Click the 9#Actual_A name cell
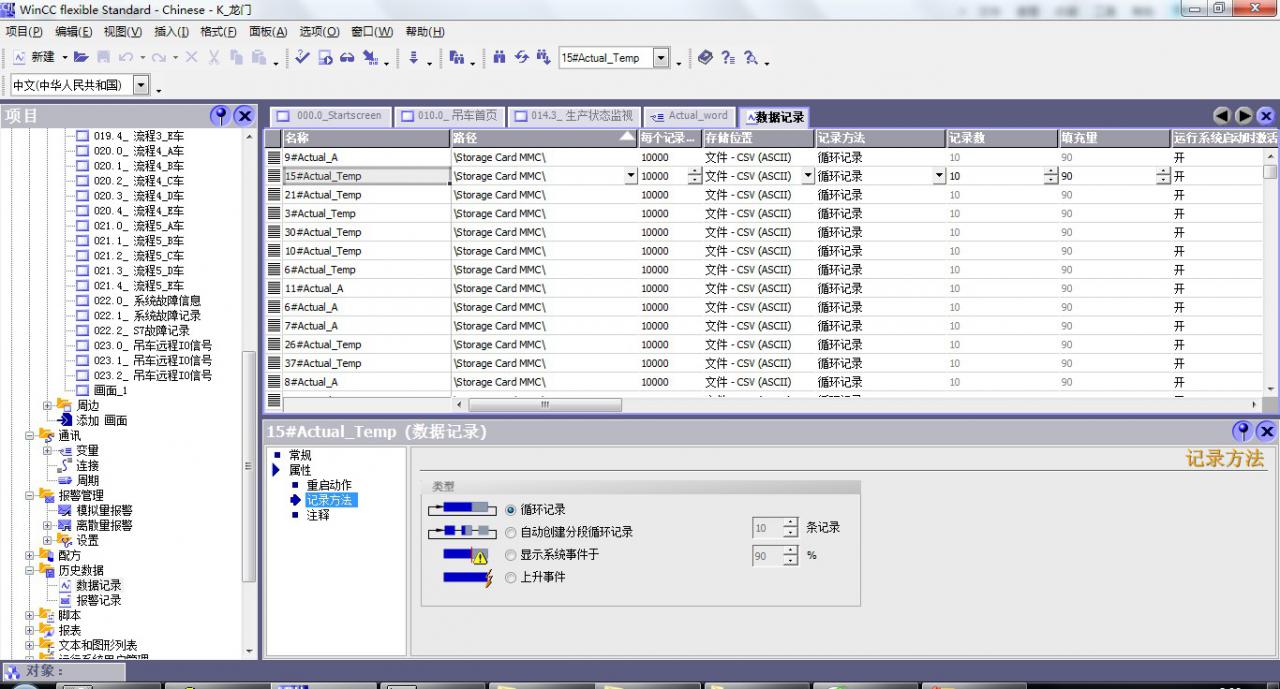Screen dimensions: 1280x689 coord(366,157)
